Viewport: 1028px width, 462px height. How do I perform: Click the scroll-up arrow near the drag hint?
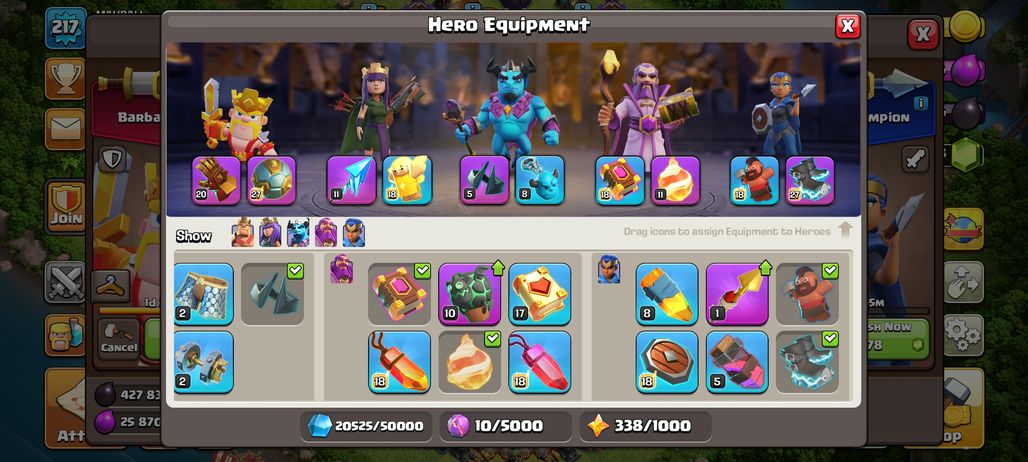coord(845,230)
